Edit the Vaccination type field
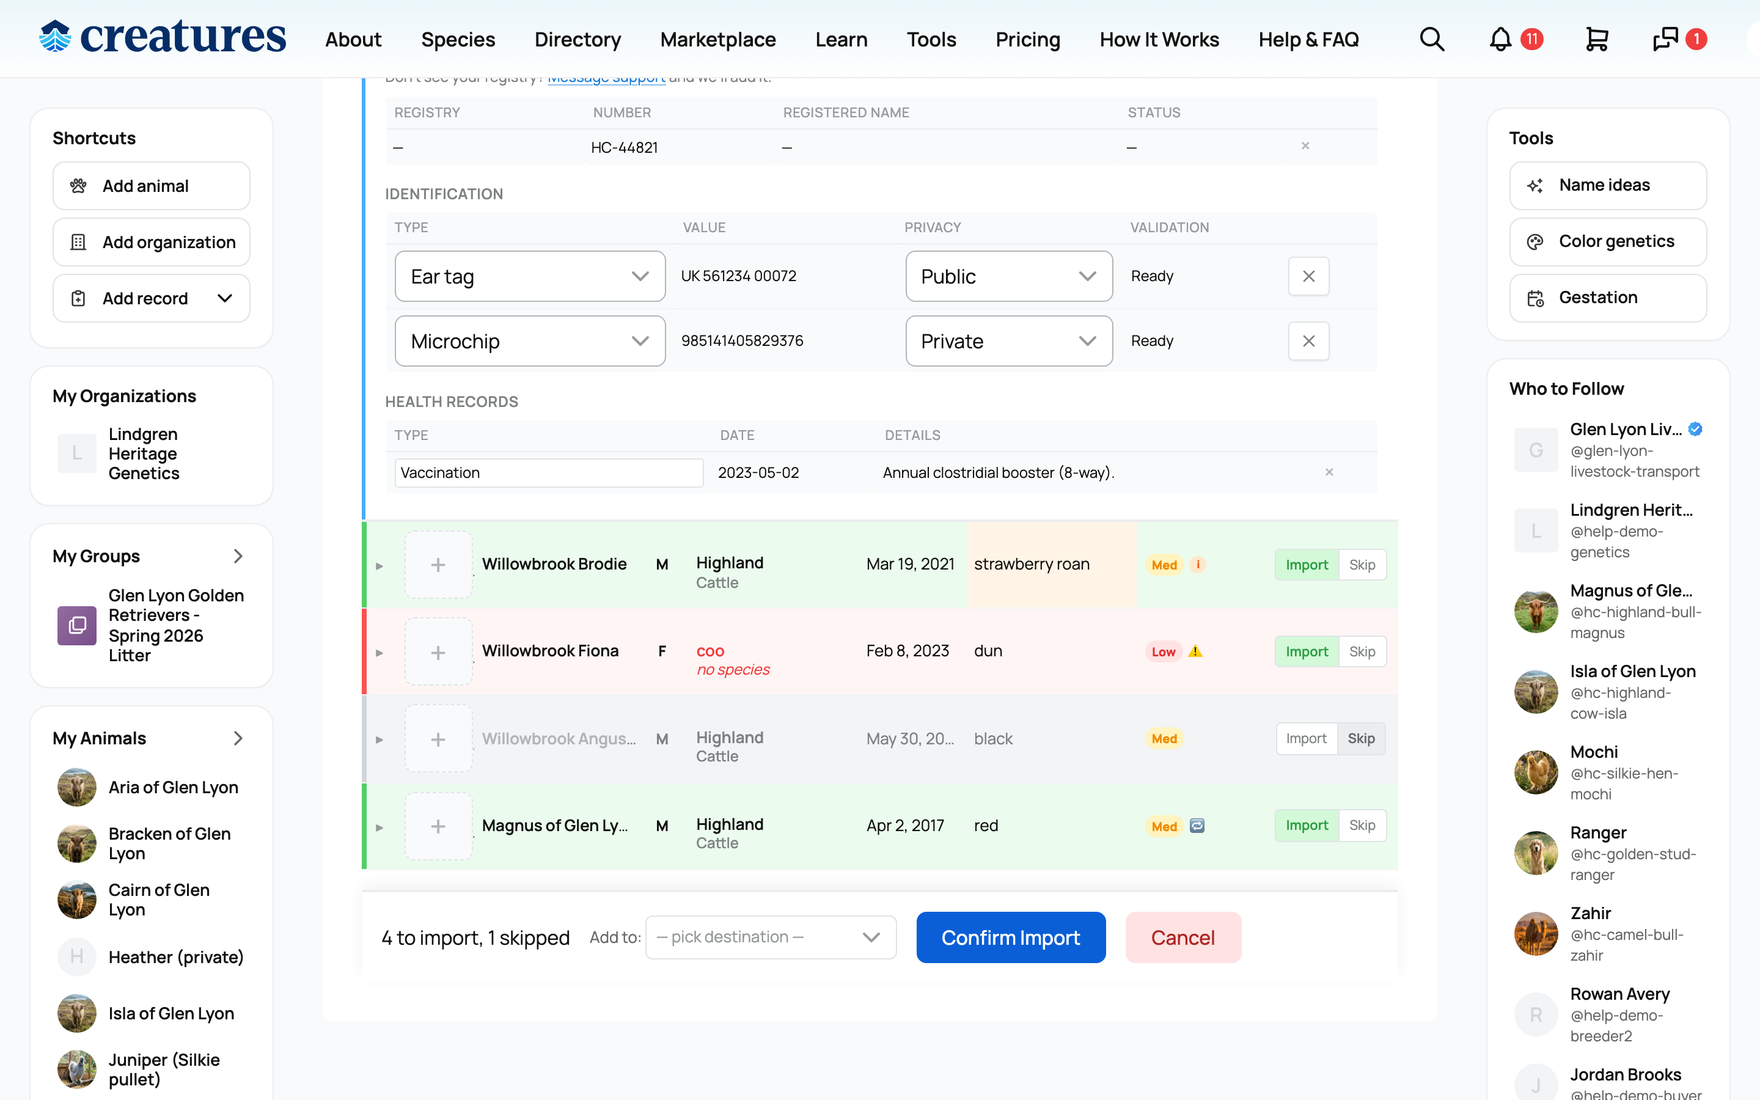The image size is (1760, 1100). (549, 472)
